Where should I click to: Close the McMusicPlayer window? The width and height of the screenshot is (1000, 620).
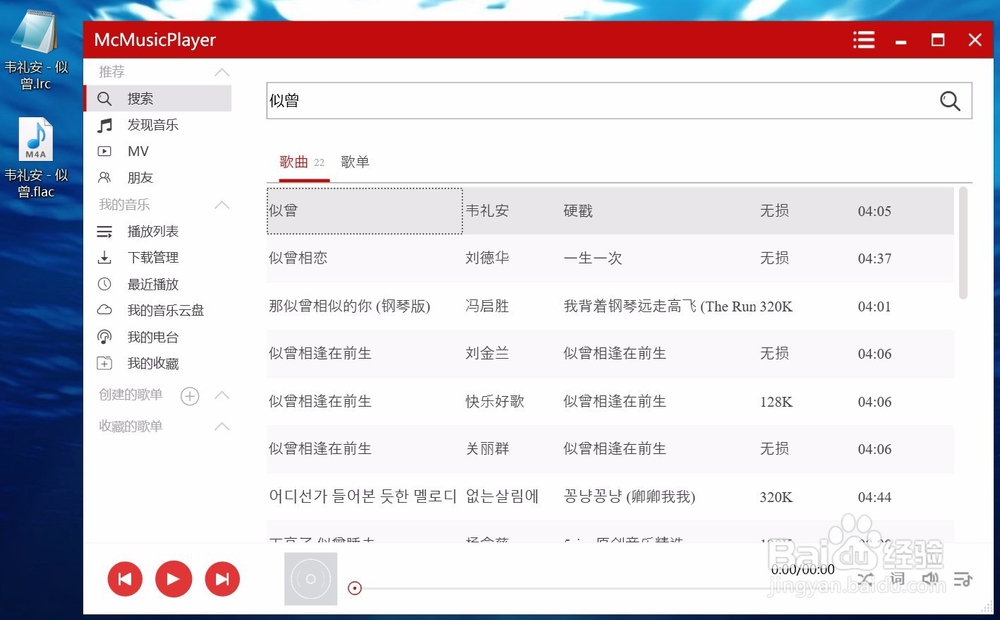point(974,40)
